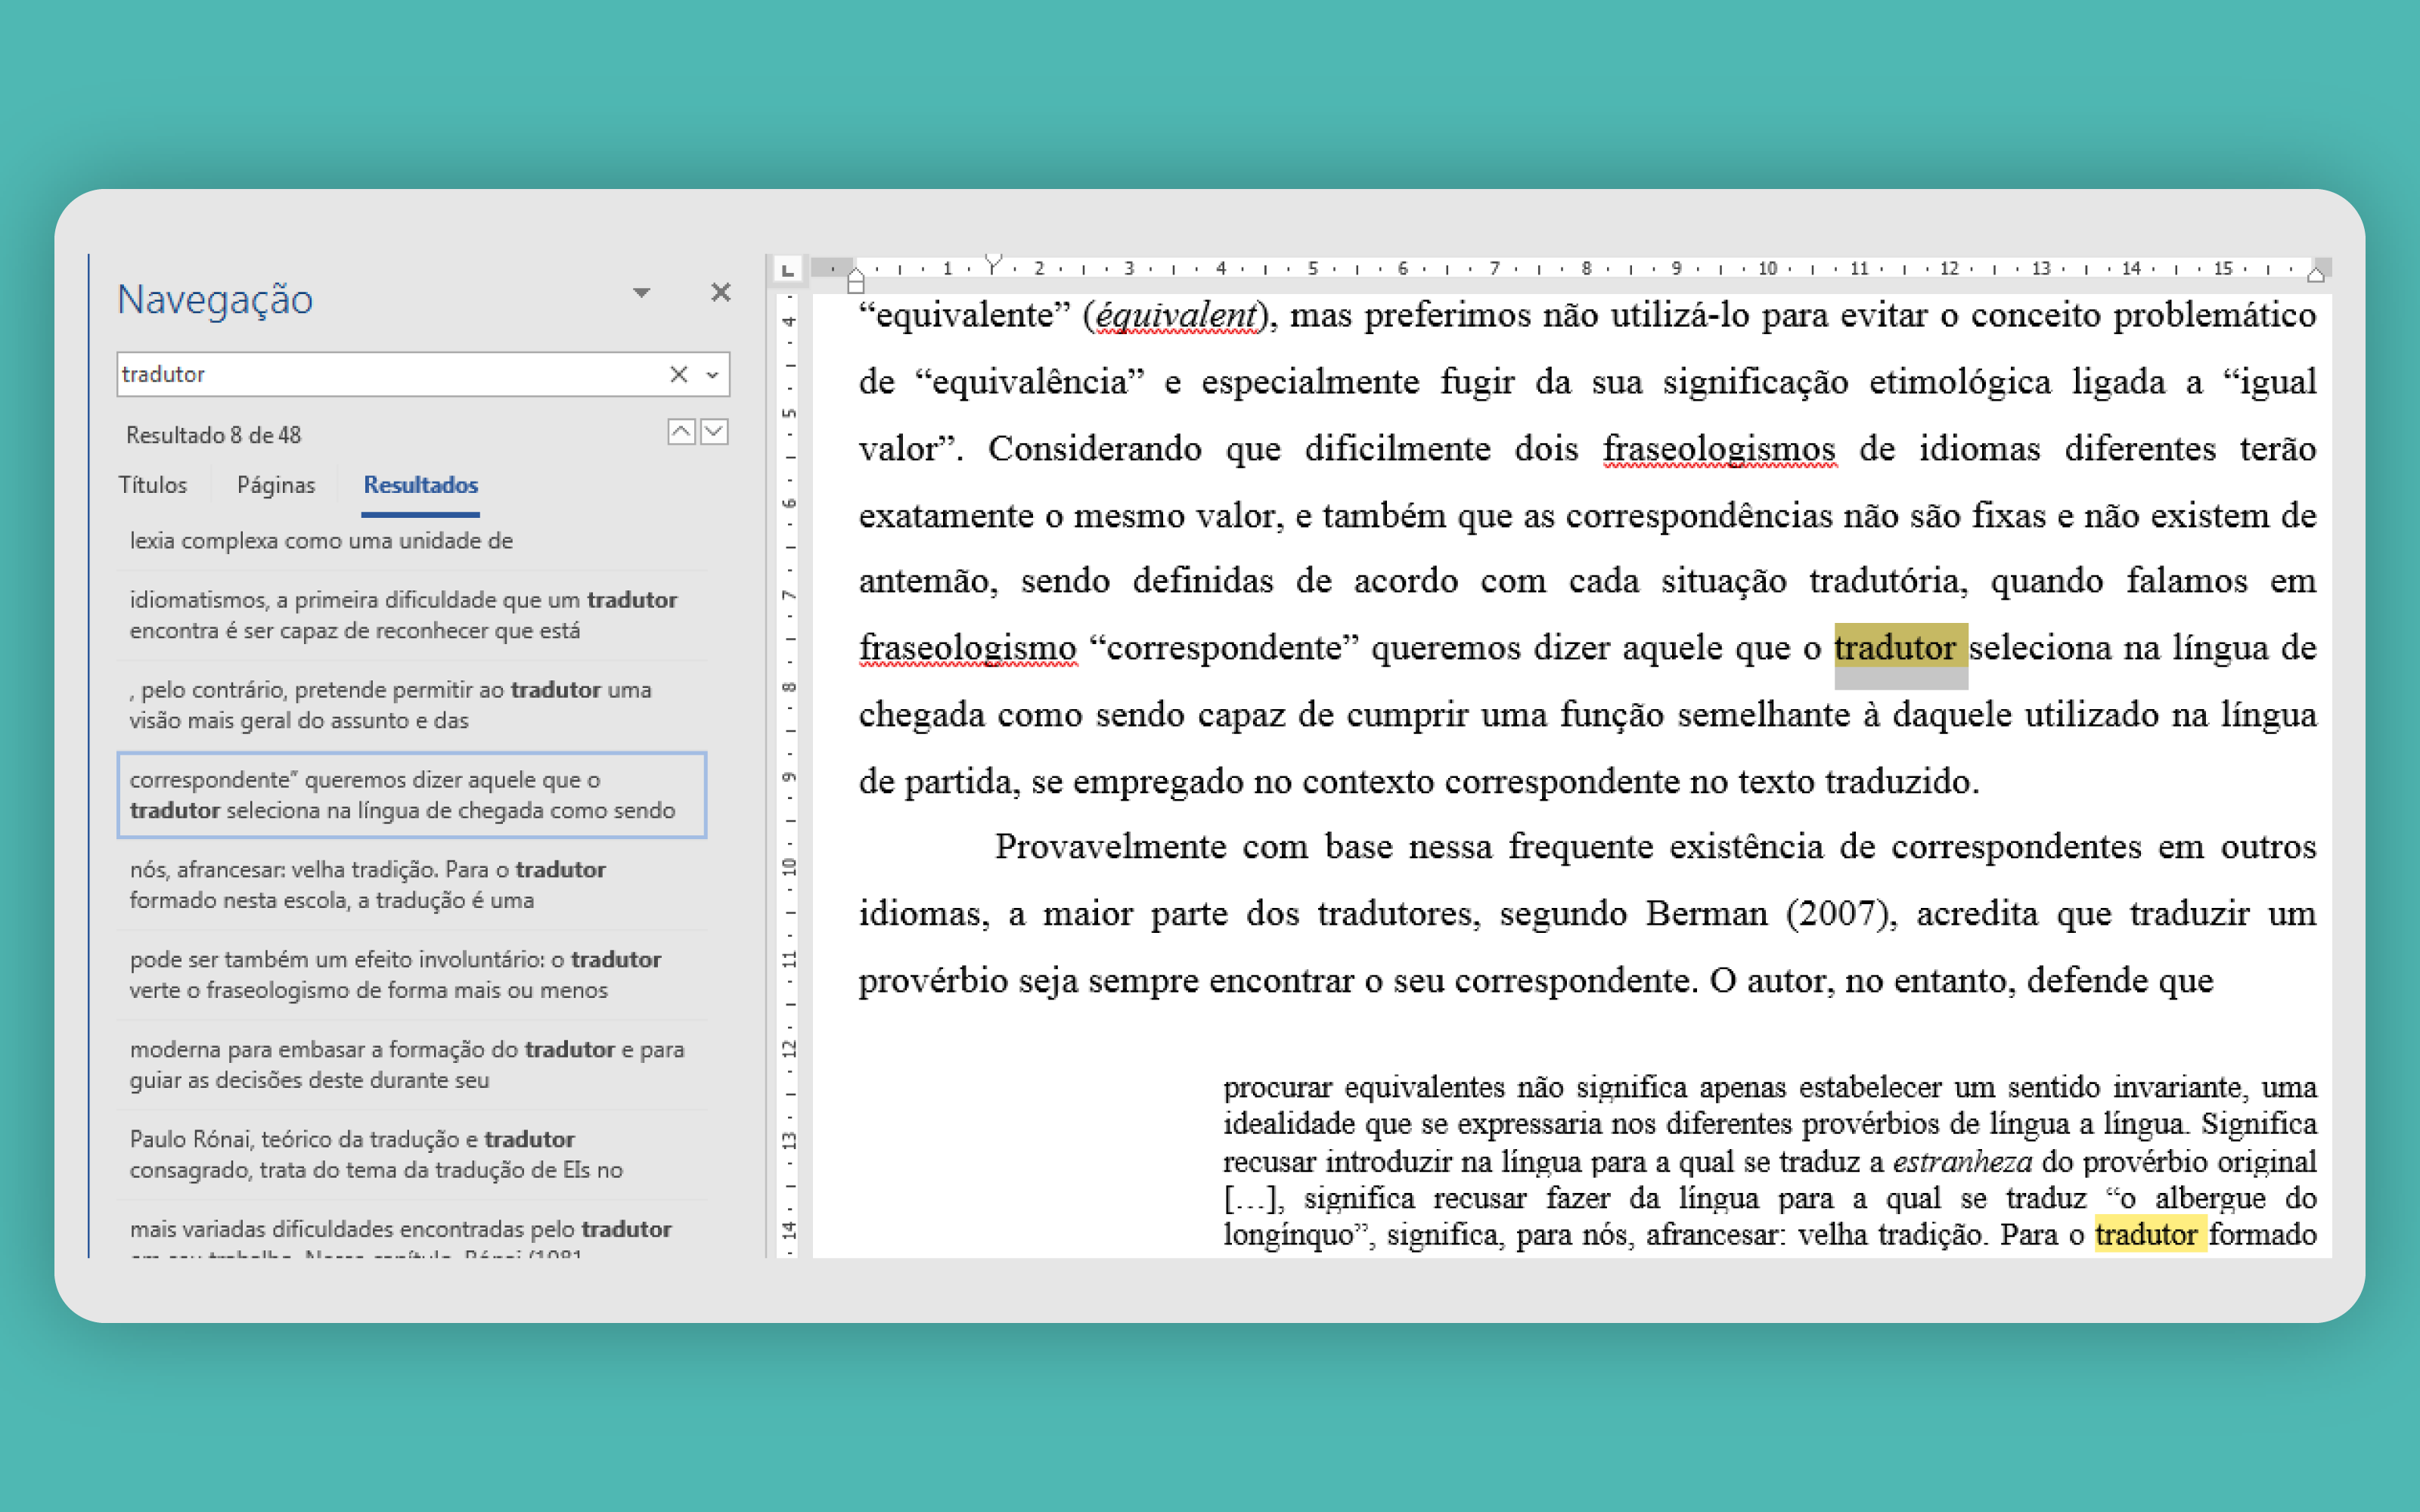Open result 'Paulo Rónai, teórico da tradução'

click(412, 1155)
